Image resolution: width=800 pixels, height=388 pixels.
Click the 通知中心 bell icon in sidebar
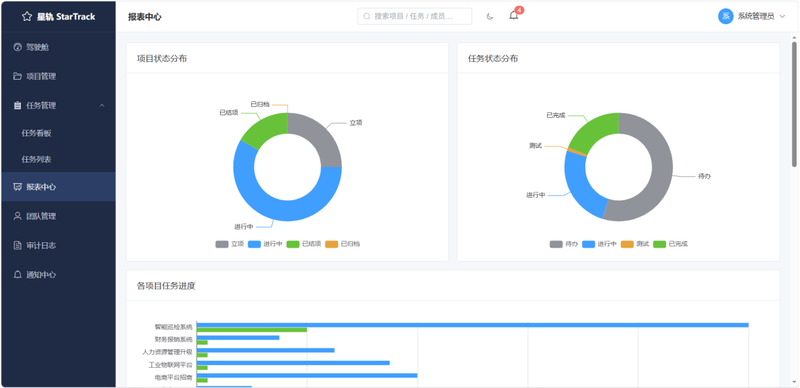pyautogui.click(x=17, y=274)
